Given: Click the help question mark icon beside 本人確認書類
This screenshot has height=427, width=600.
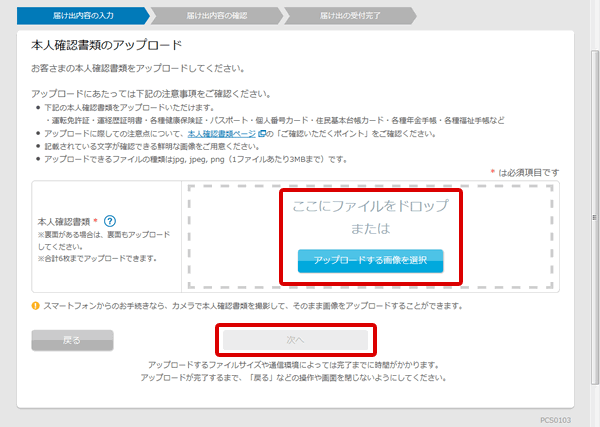Looking at the screenshot, I should [x=110, y=222].
